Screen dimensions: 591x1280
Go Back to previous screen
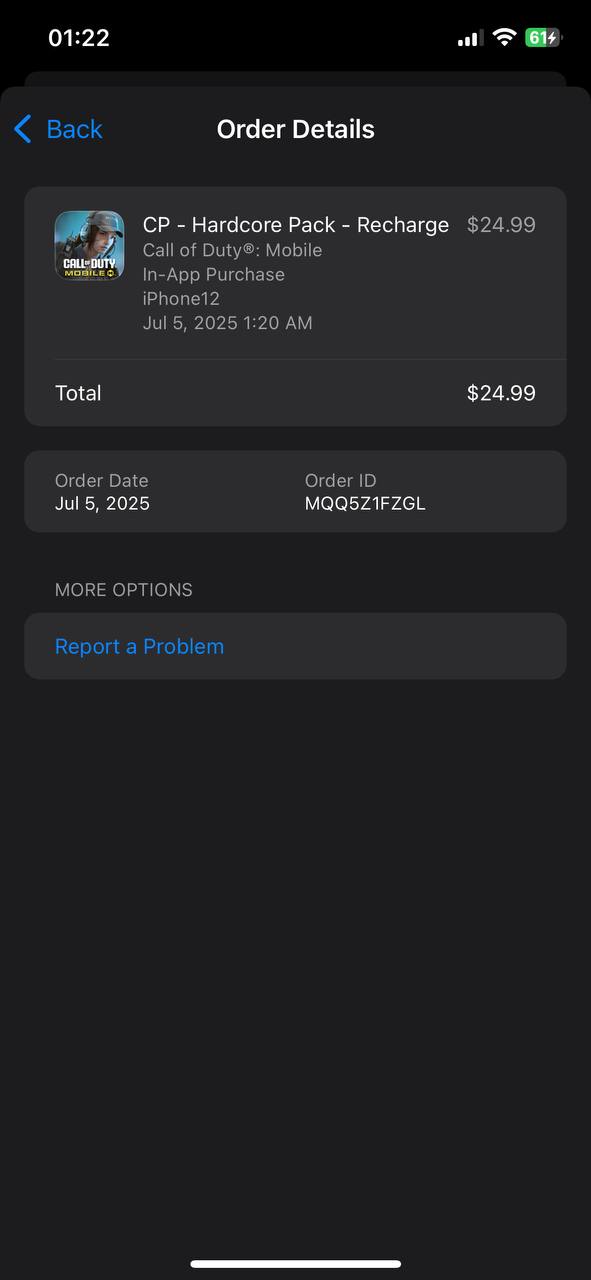(x=58, y=129)
